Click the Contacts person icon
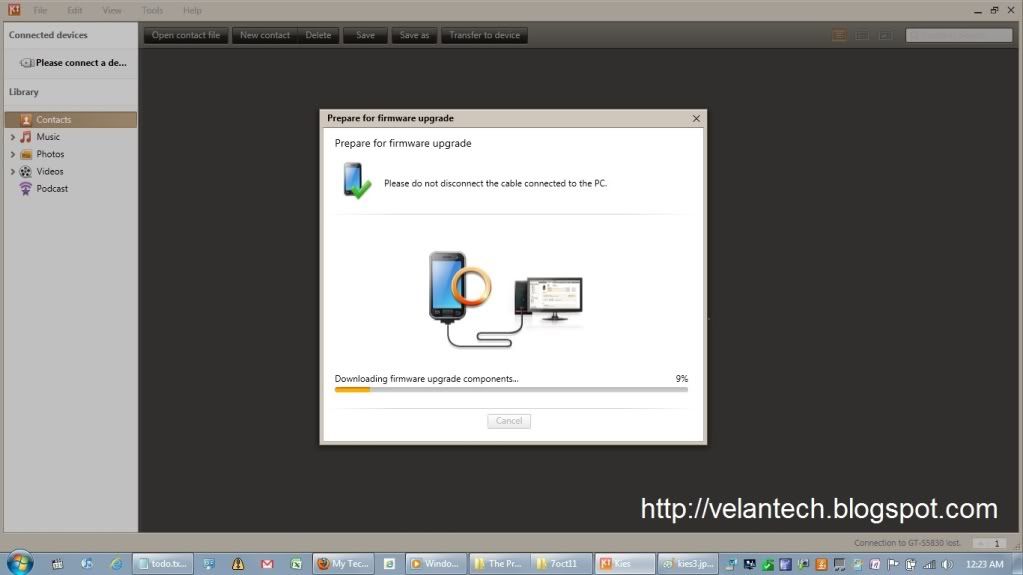Image resolution: width=1023 pixels, height=575 pixels. pyautogui.click(x=25, y=119)
